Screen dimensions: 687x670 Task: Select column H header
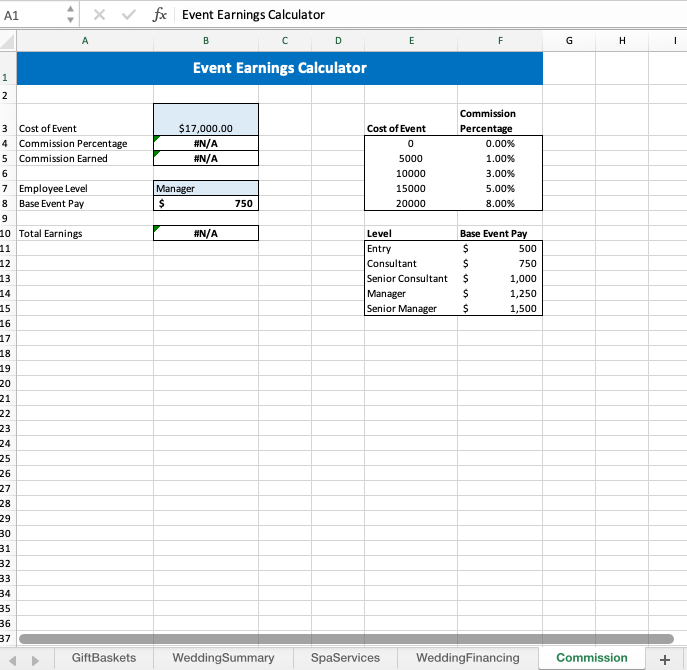click(x=622, y=41)
